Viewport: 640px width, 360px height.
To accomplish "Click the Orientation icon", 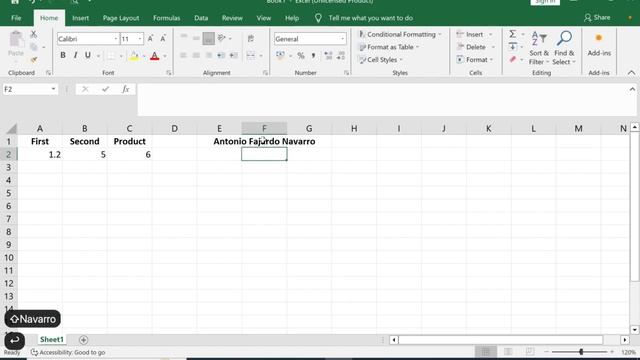I will pyautogui.click(x=222, y=38).
